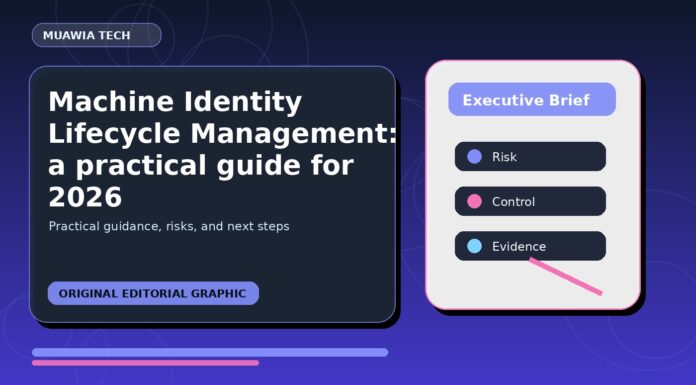Select the Risk item row
696x385 pixels.
point(530,157)
